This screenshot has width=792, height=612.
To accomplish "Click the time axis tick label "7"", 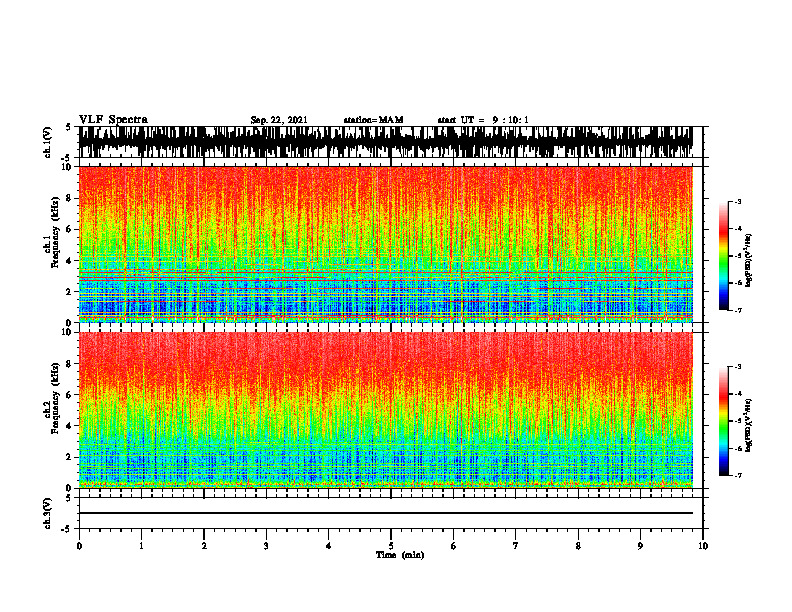I will coord(516,546).
